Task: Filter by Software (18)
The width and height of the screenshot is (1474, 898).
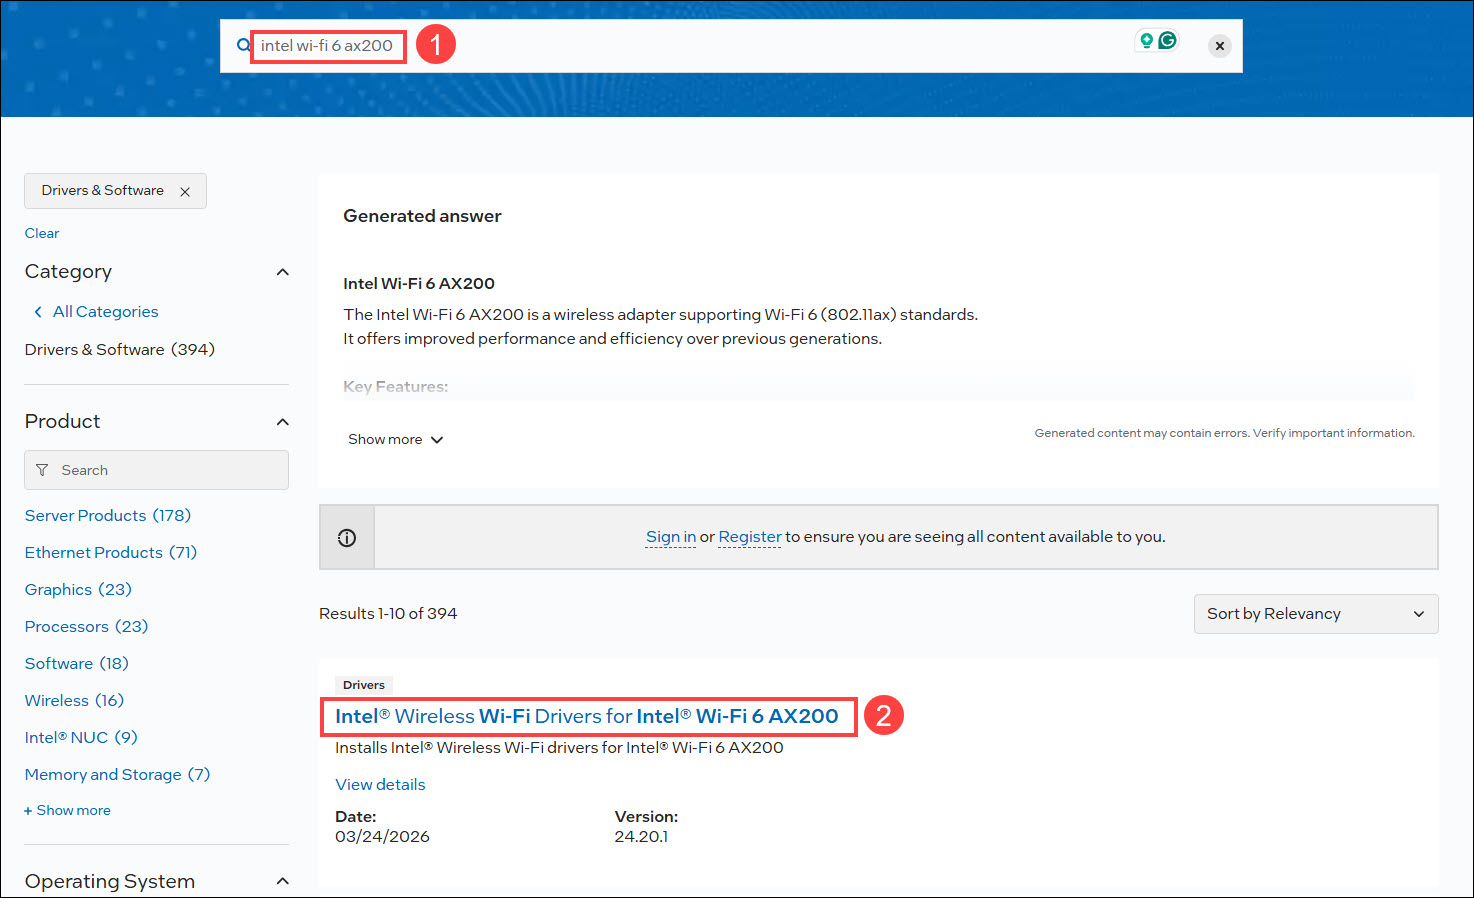Action: pyautogui.click(x=77, y=664)
